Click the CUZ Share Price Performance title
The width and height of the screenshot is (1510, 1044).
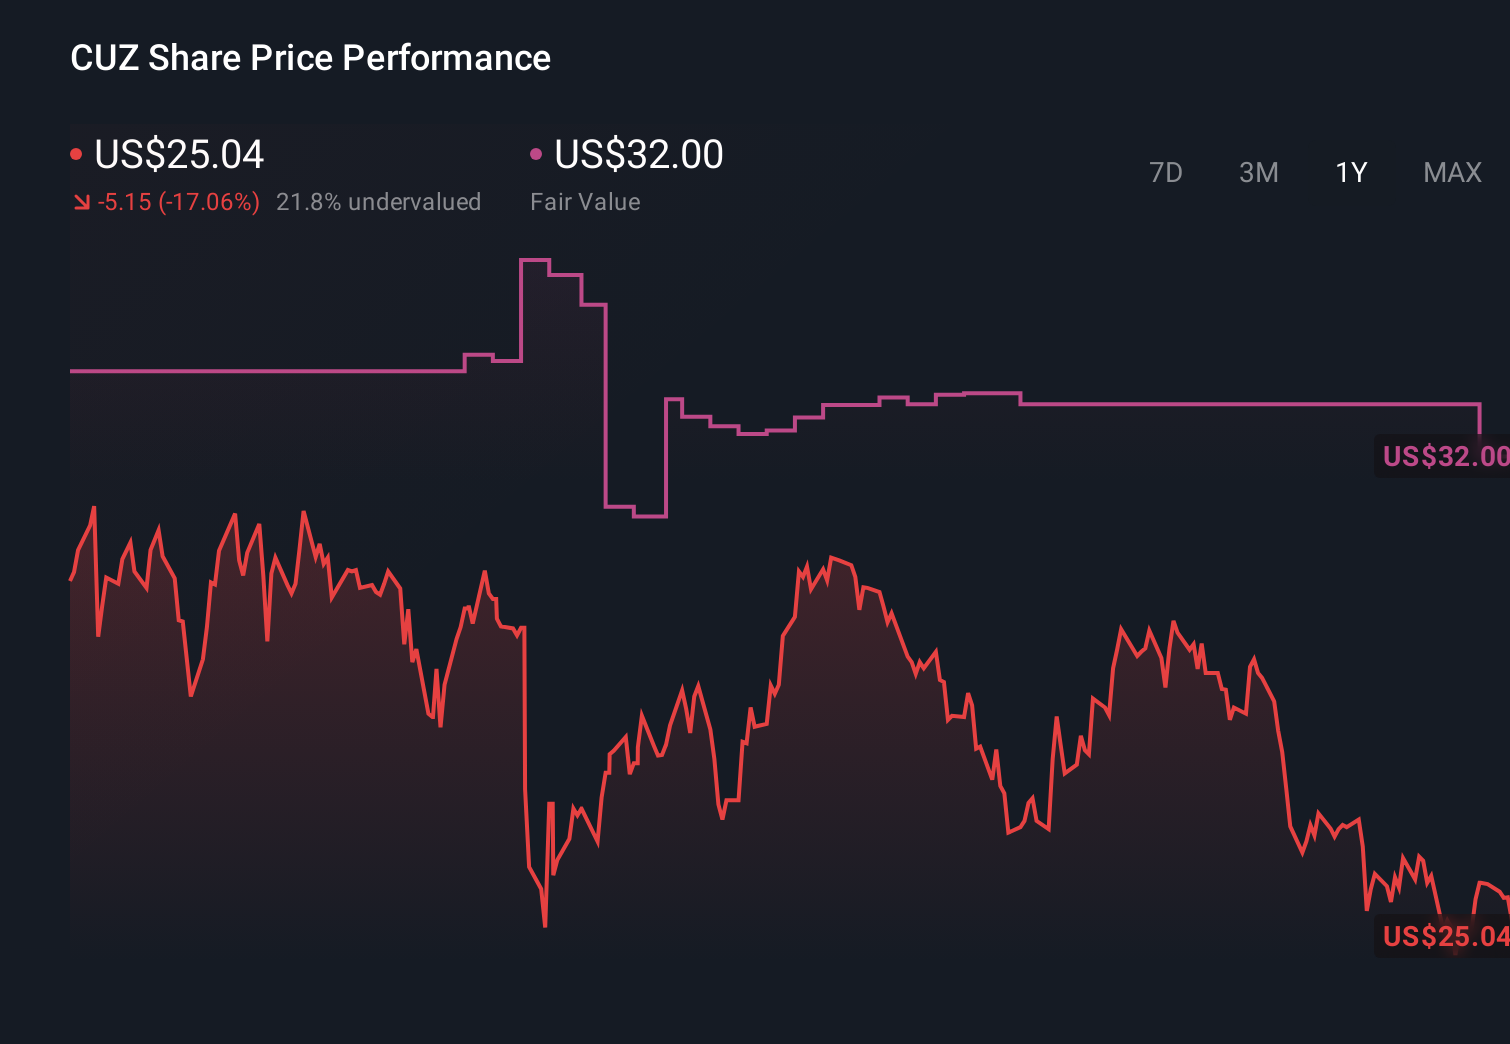point(310,58)
